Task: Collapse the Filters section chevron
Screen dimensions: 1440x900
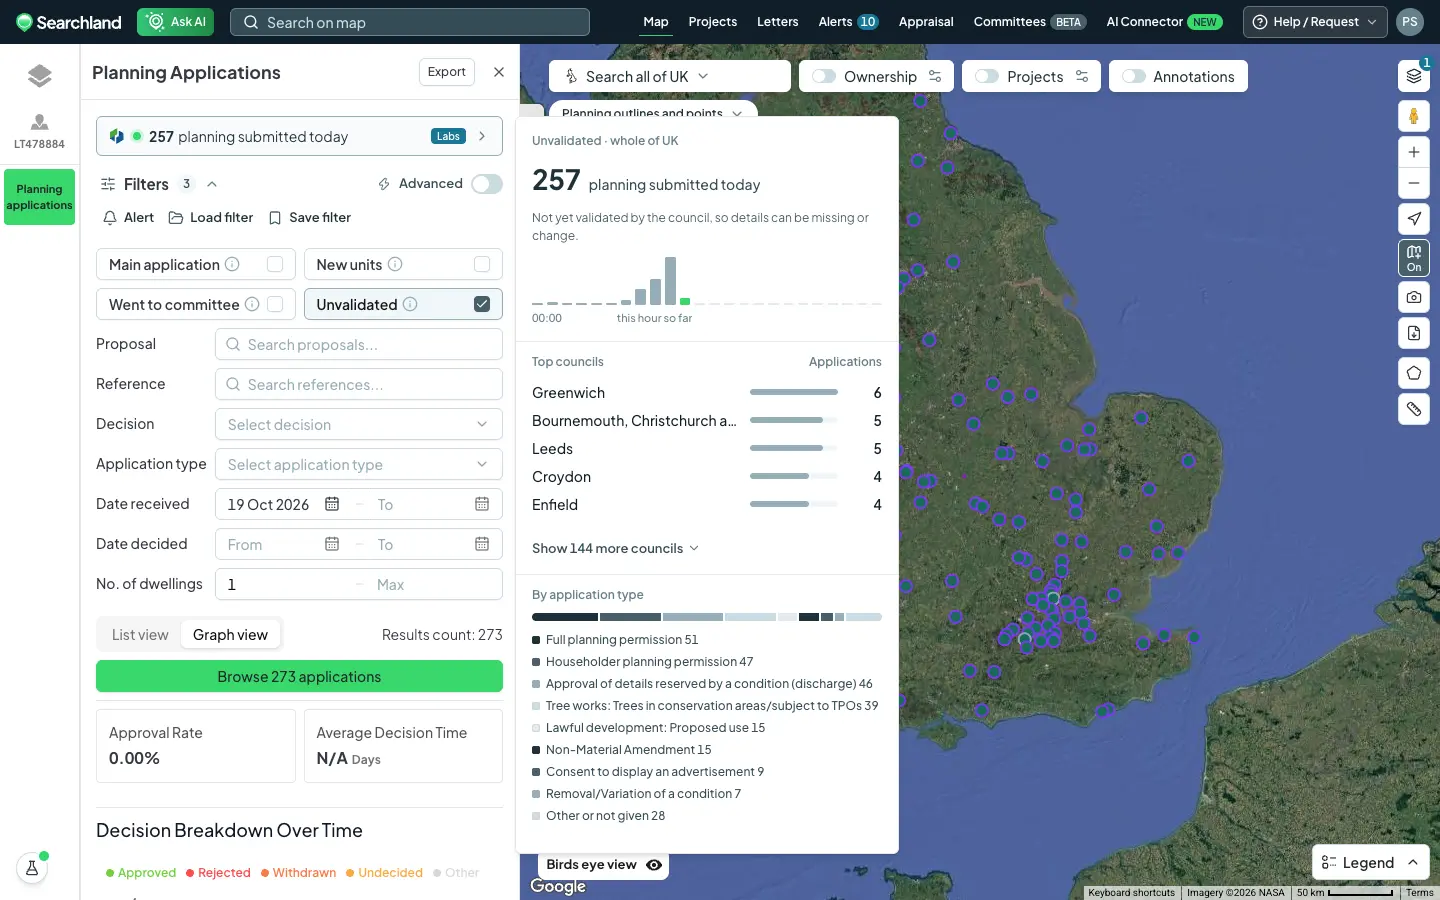Action: 212,184
